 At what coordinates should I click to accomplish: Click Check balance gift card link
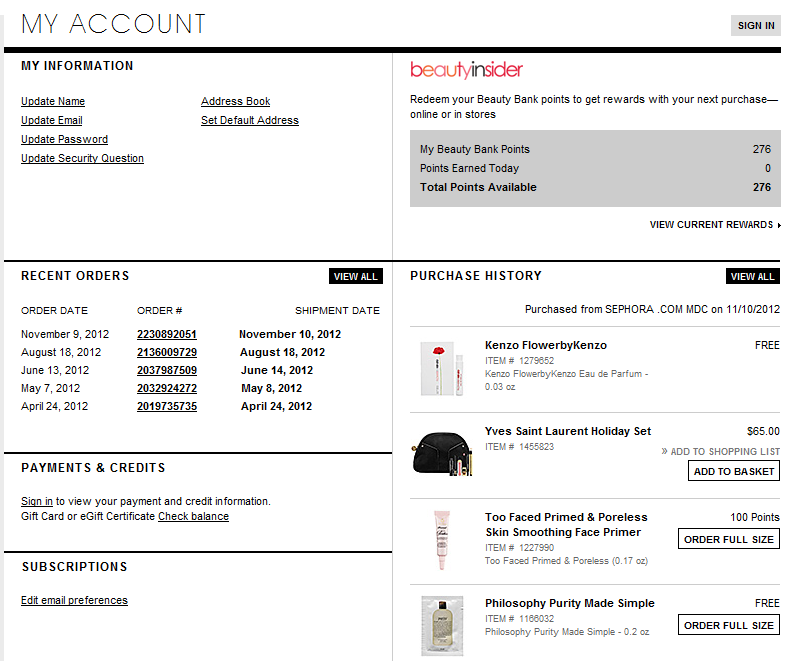pos(193,516)
